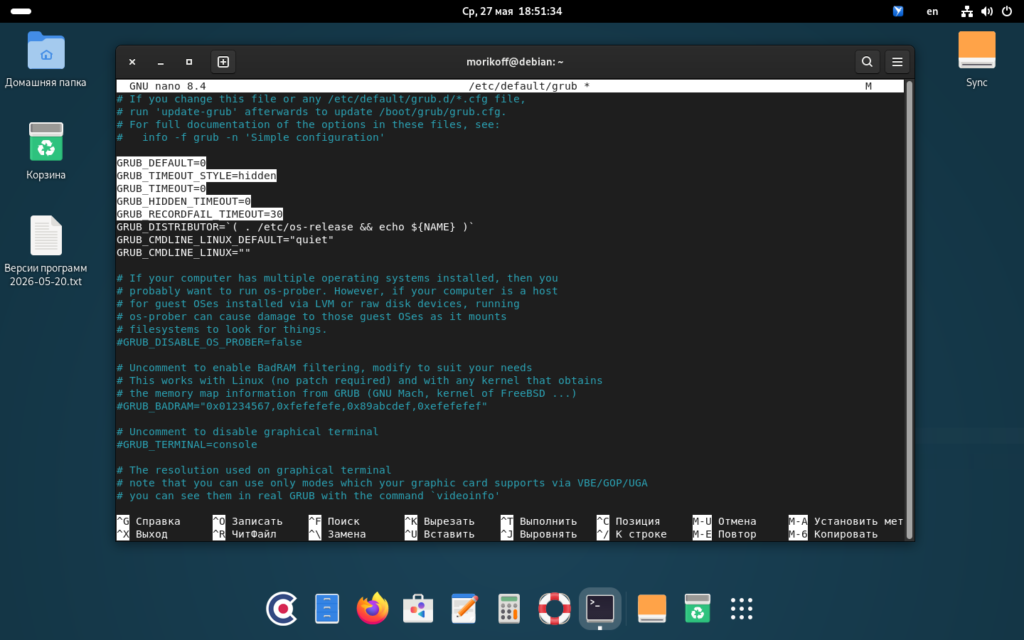Screen dimensions: 1024x640
Task: Open the Корзина trash desktop icon
Action: click(x=46, y=151)
